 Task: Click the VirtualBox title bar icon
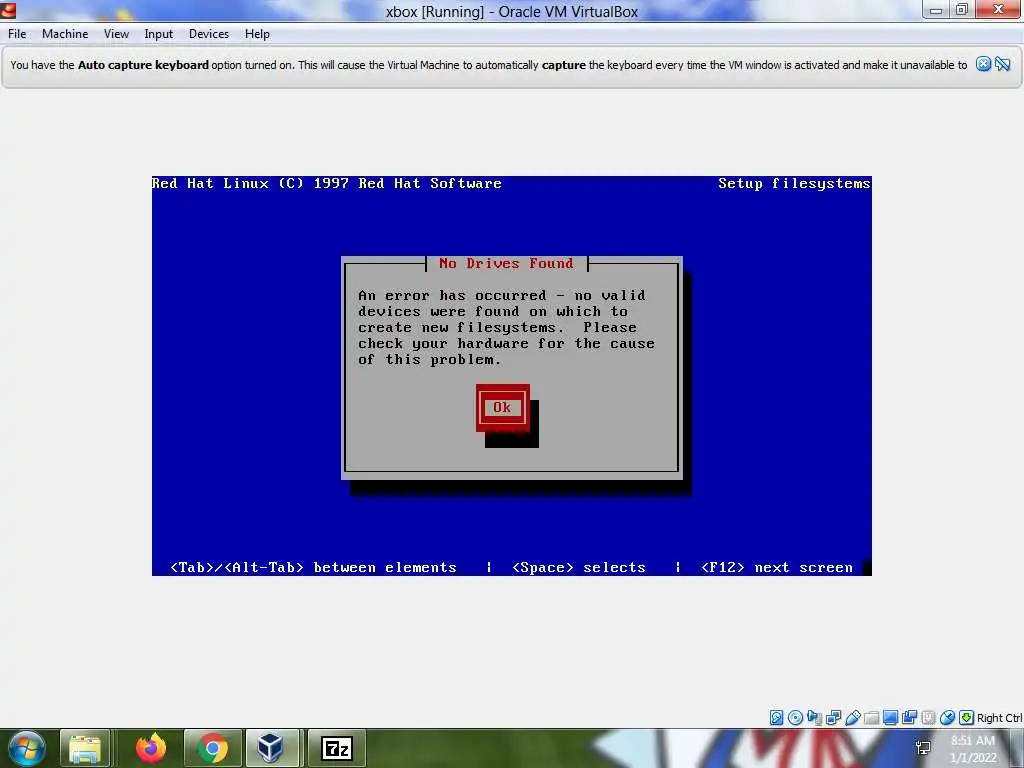(x=8, y=10)
